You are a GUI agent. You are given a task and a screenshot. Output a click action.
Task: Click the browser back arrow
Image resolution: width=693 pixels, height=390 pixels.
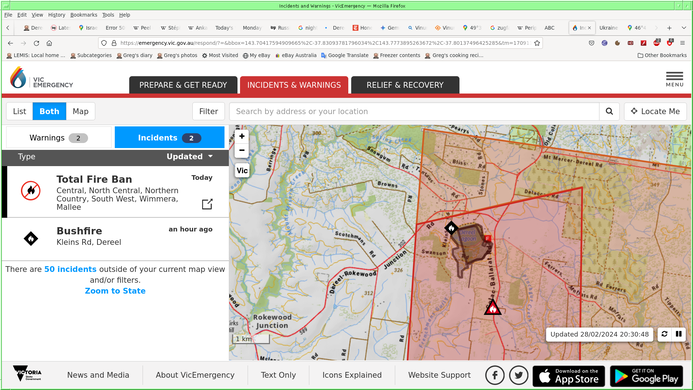click(x=11, y=43)
